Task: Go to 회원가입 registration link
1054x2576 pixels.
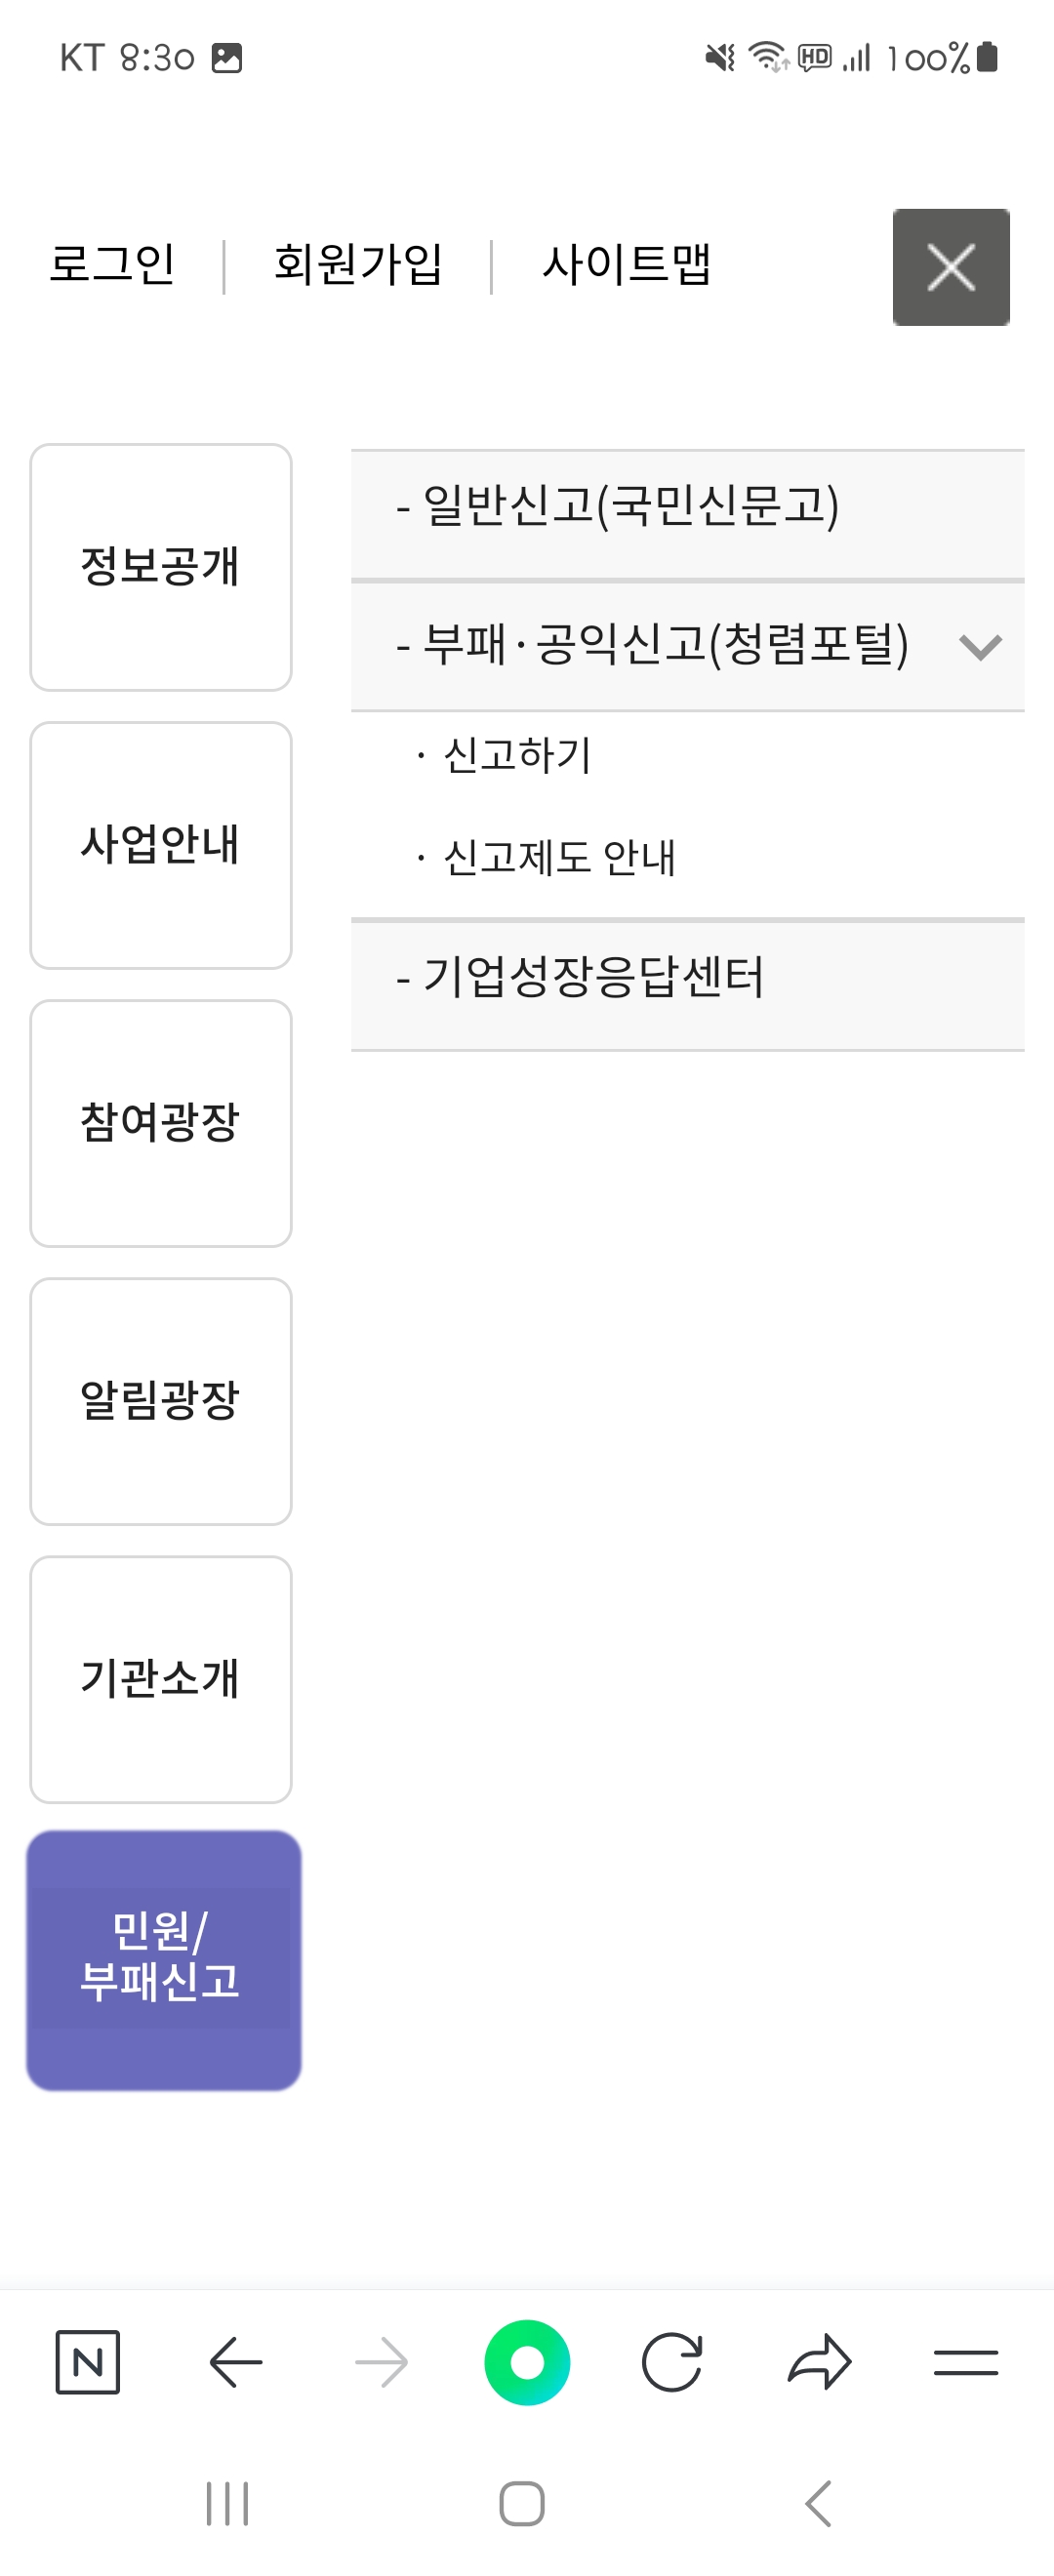Action: pos(357,265)
